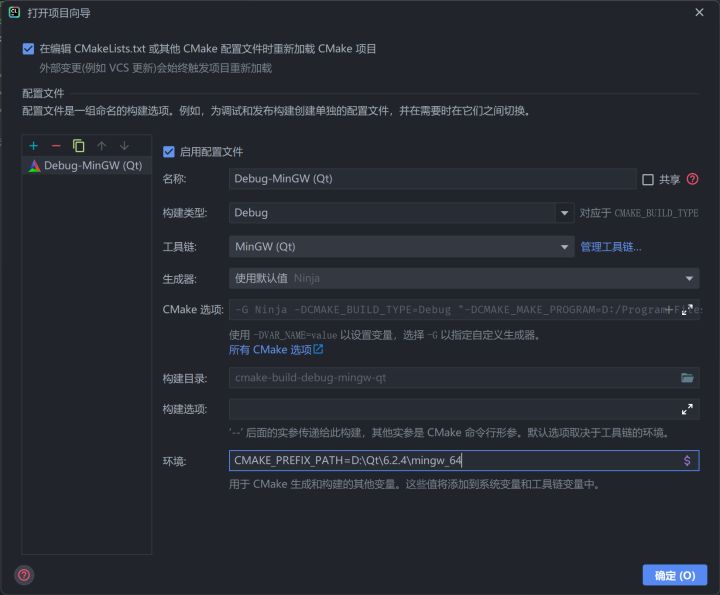The image size is (720, 595).
Task: Click the move profile down arrow
Action: [x=124, y=146]
